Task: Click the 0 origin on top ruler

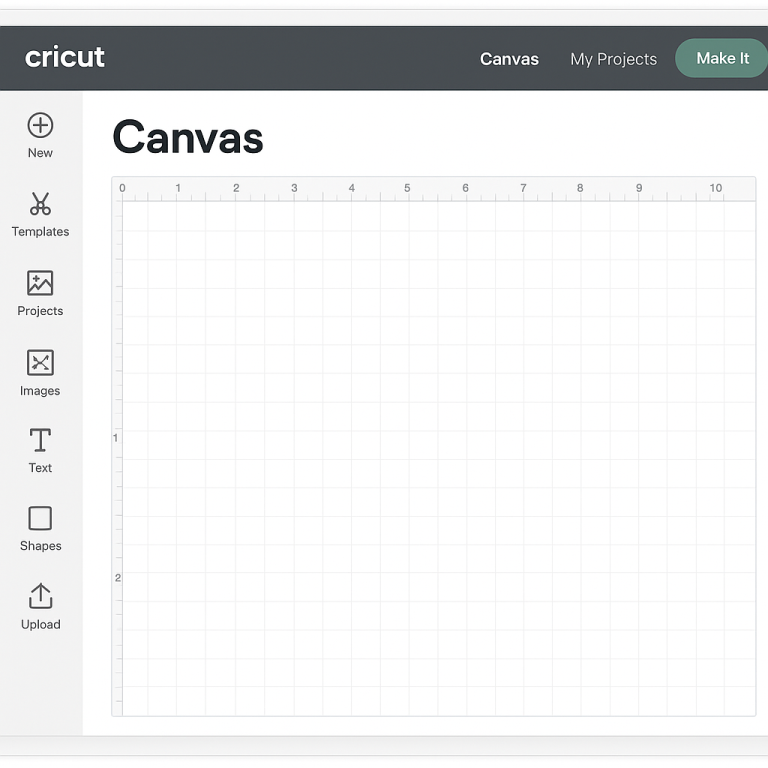Action: pos(122,188)
